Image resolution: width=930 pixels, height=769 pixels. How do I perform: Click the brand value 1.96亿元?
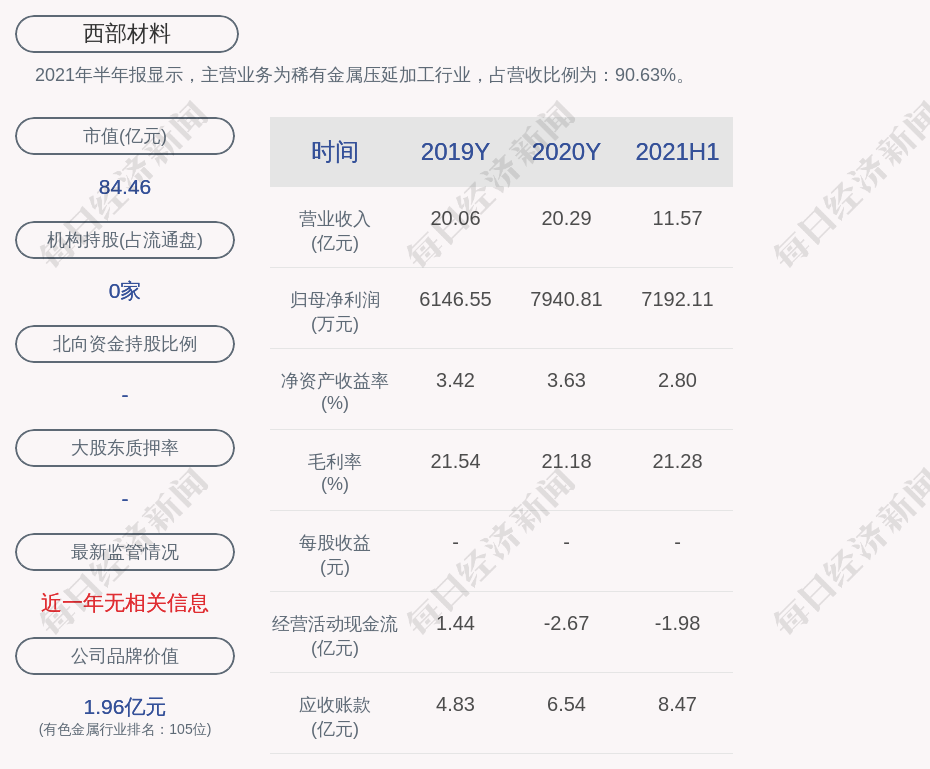[125, 707]
